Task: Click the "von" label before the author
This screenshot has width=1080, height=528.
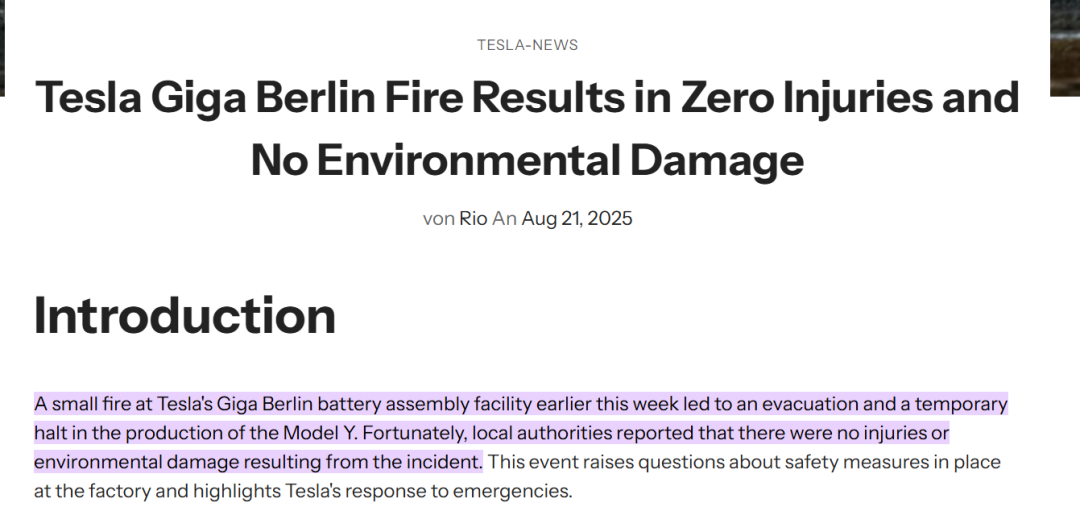Action: point(438,219)
